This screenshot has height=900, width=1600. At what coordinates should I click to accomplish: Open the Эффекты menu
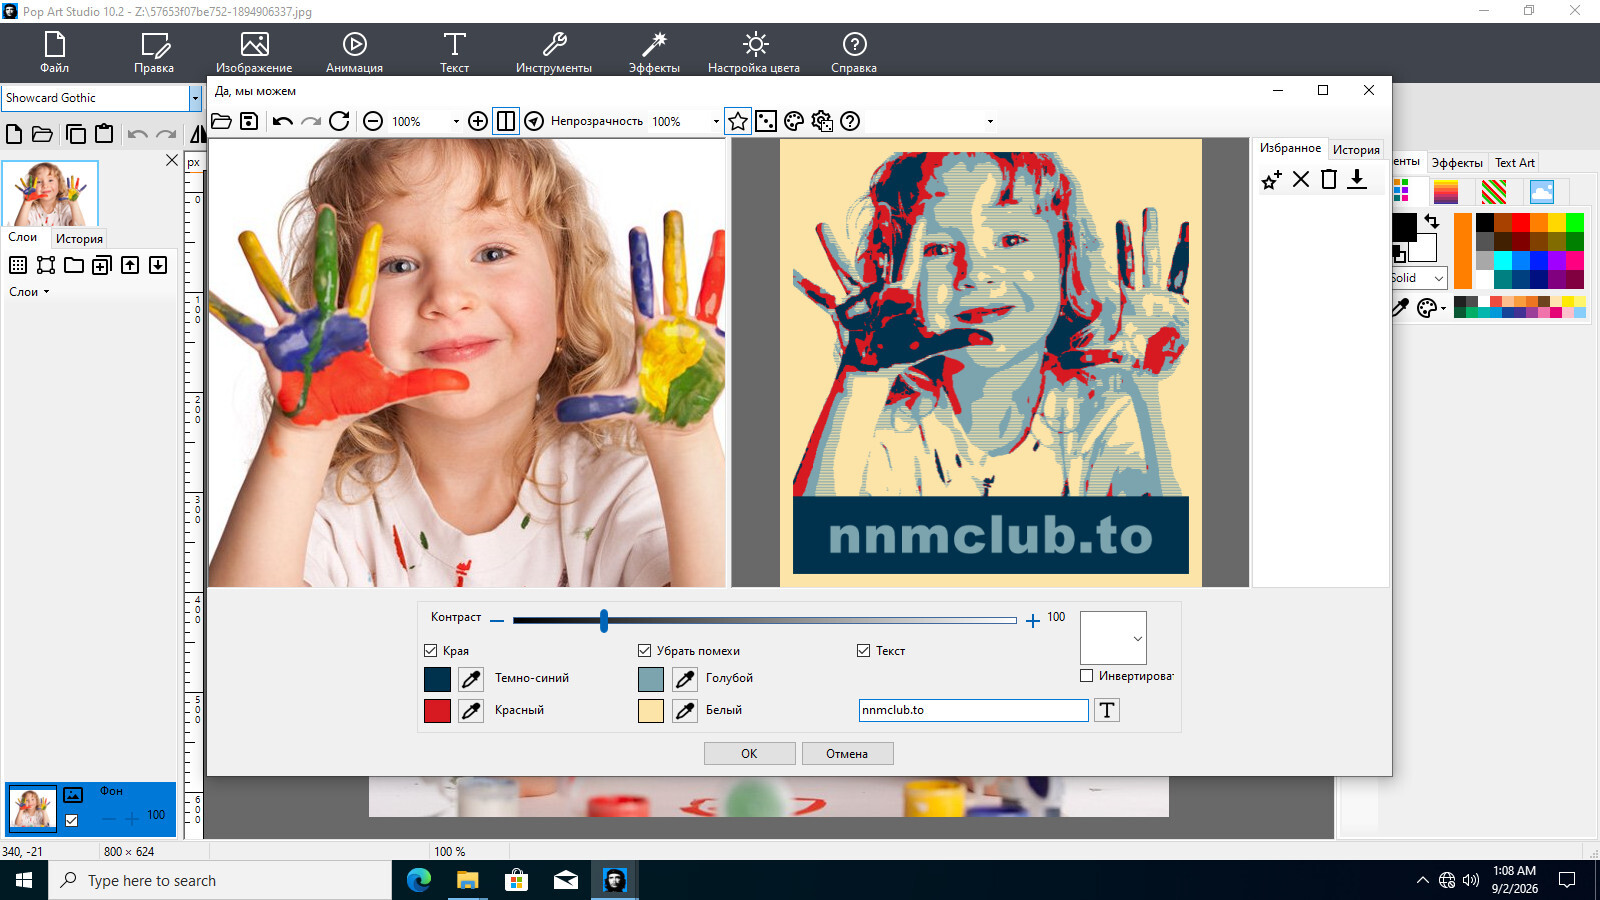pos(654,52)
